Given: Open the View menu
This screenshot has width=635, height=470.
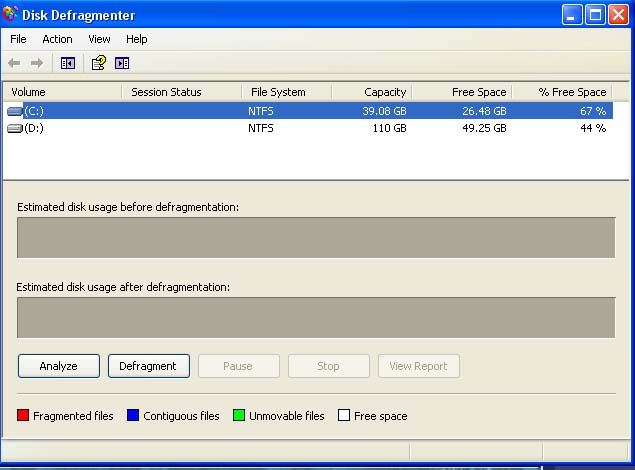Looking at the screenshot, I should 99,39.
